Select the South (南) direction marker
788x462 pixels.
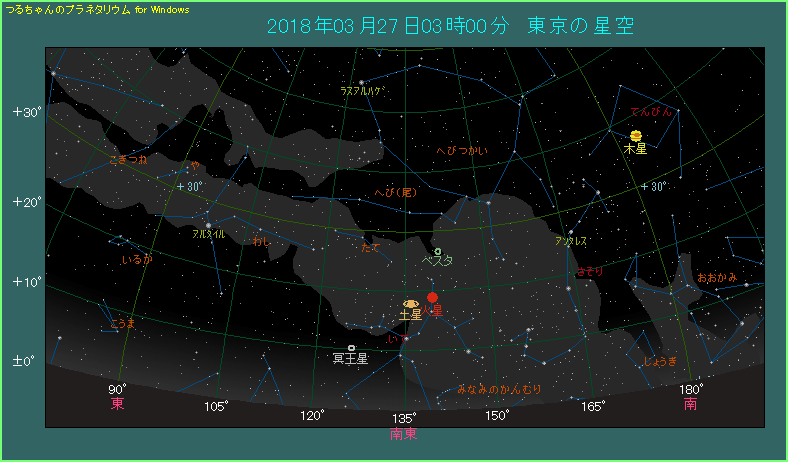click(x=690, y=404)
